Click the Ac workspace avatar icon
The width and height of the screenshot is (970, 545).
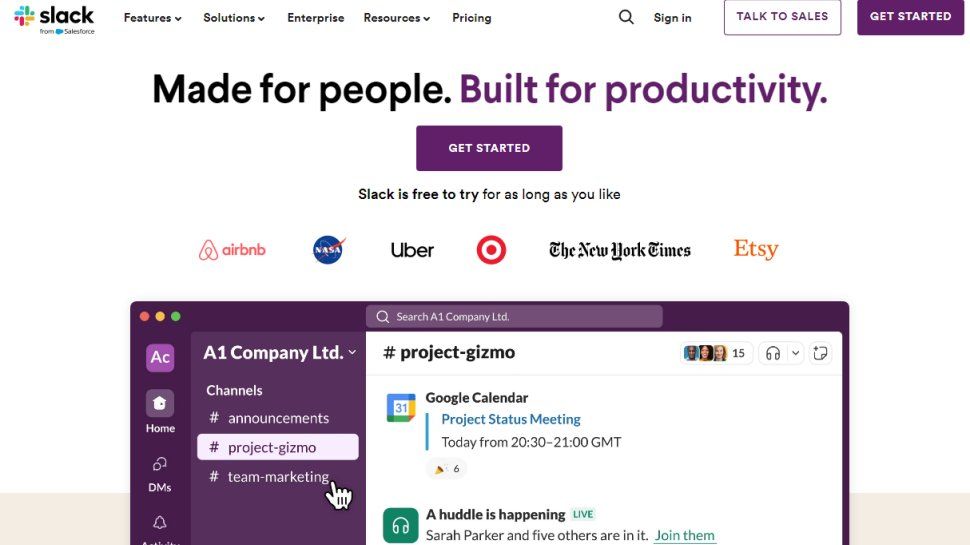pos(160,357)
